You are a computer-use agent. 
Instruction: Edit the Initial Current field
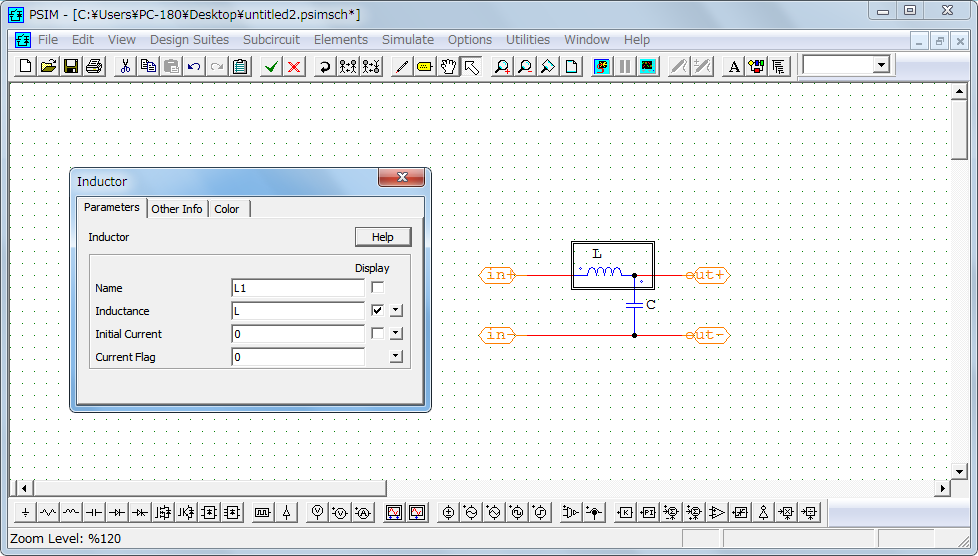[298, 334]
